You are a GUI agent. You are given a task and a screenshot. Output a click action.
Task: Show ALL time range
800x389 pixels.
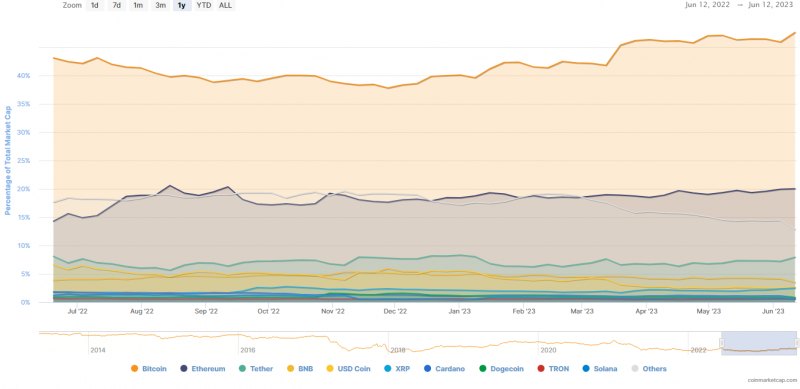coord(225,6)
